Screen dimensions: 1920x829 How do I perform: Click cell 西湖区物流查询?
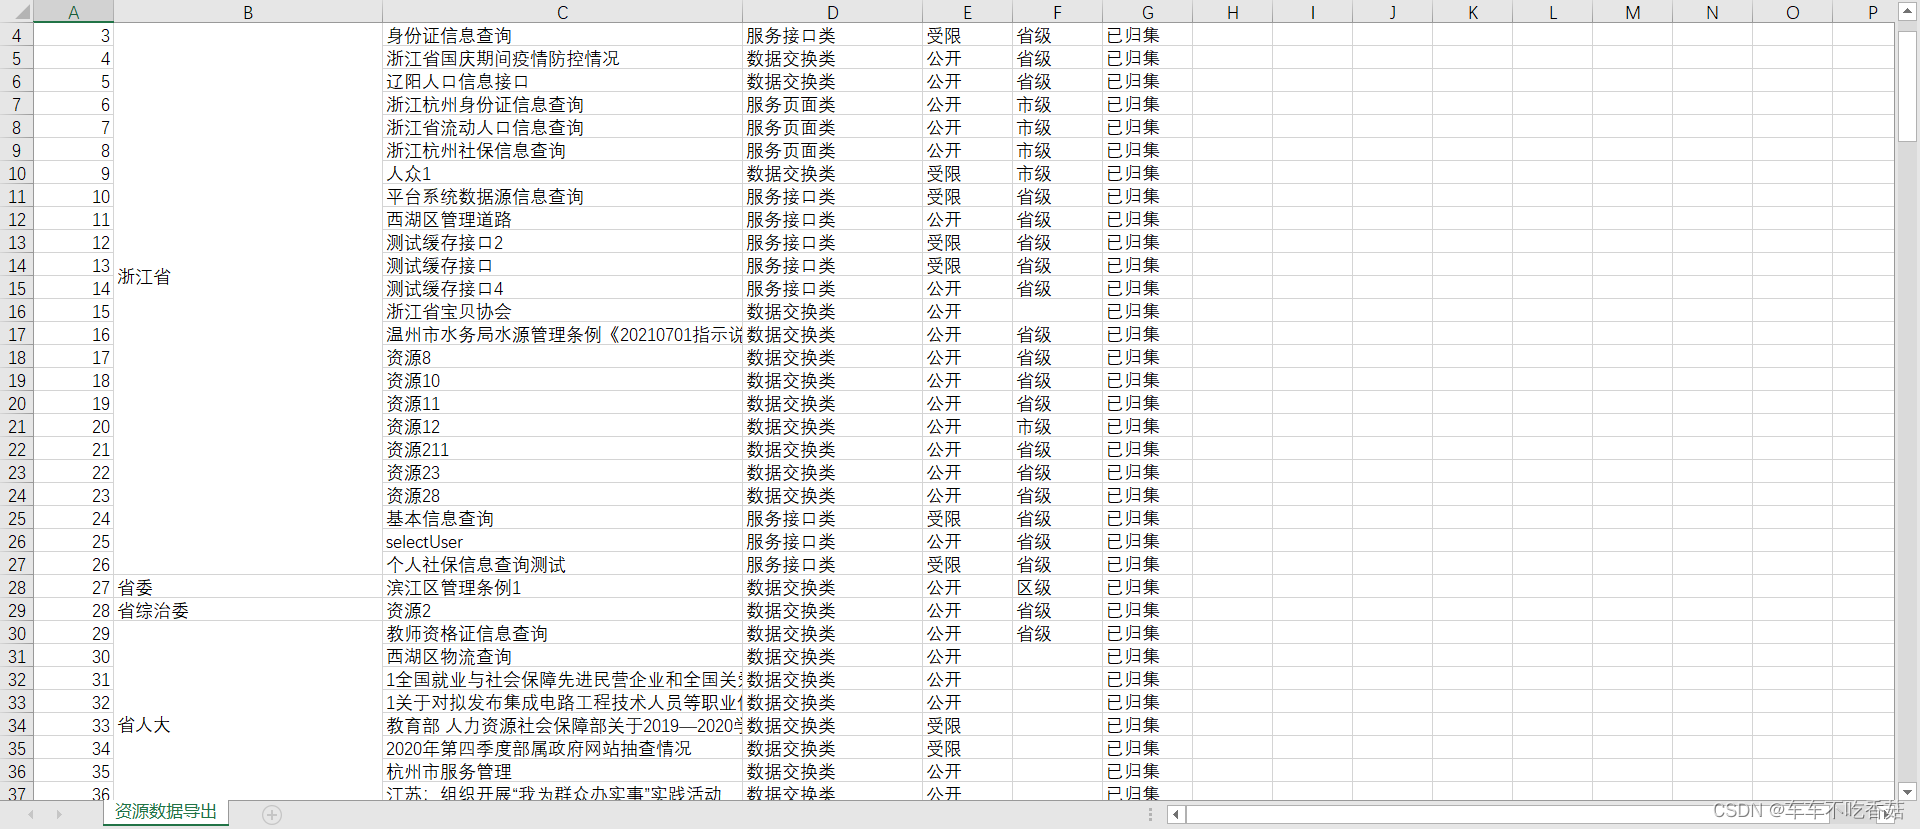pos(562,656)
